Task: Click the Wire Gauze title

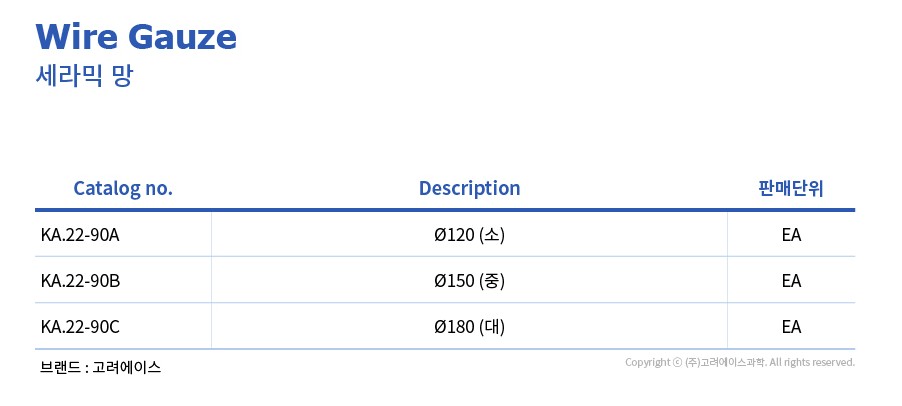Action: pyautogui.click(x=136, y=37)
